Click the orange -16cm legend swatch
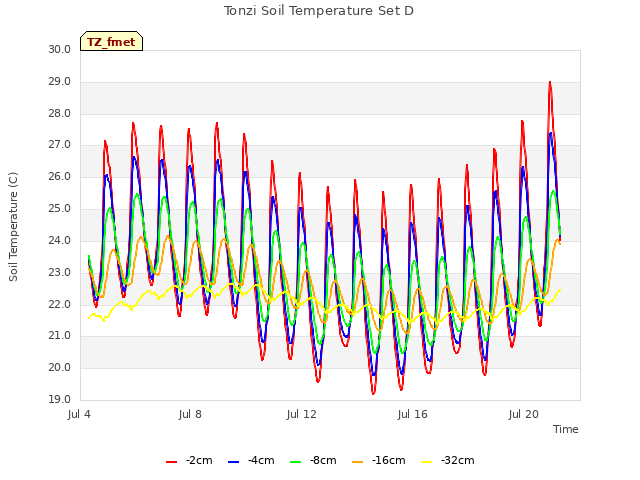Image resolution: width=640 pixels, height=480 pixels. click(x=358, y=462)
